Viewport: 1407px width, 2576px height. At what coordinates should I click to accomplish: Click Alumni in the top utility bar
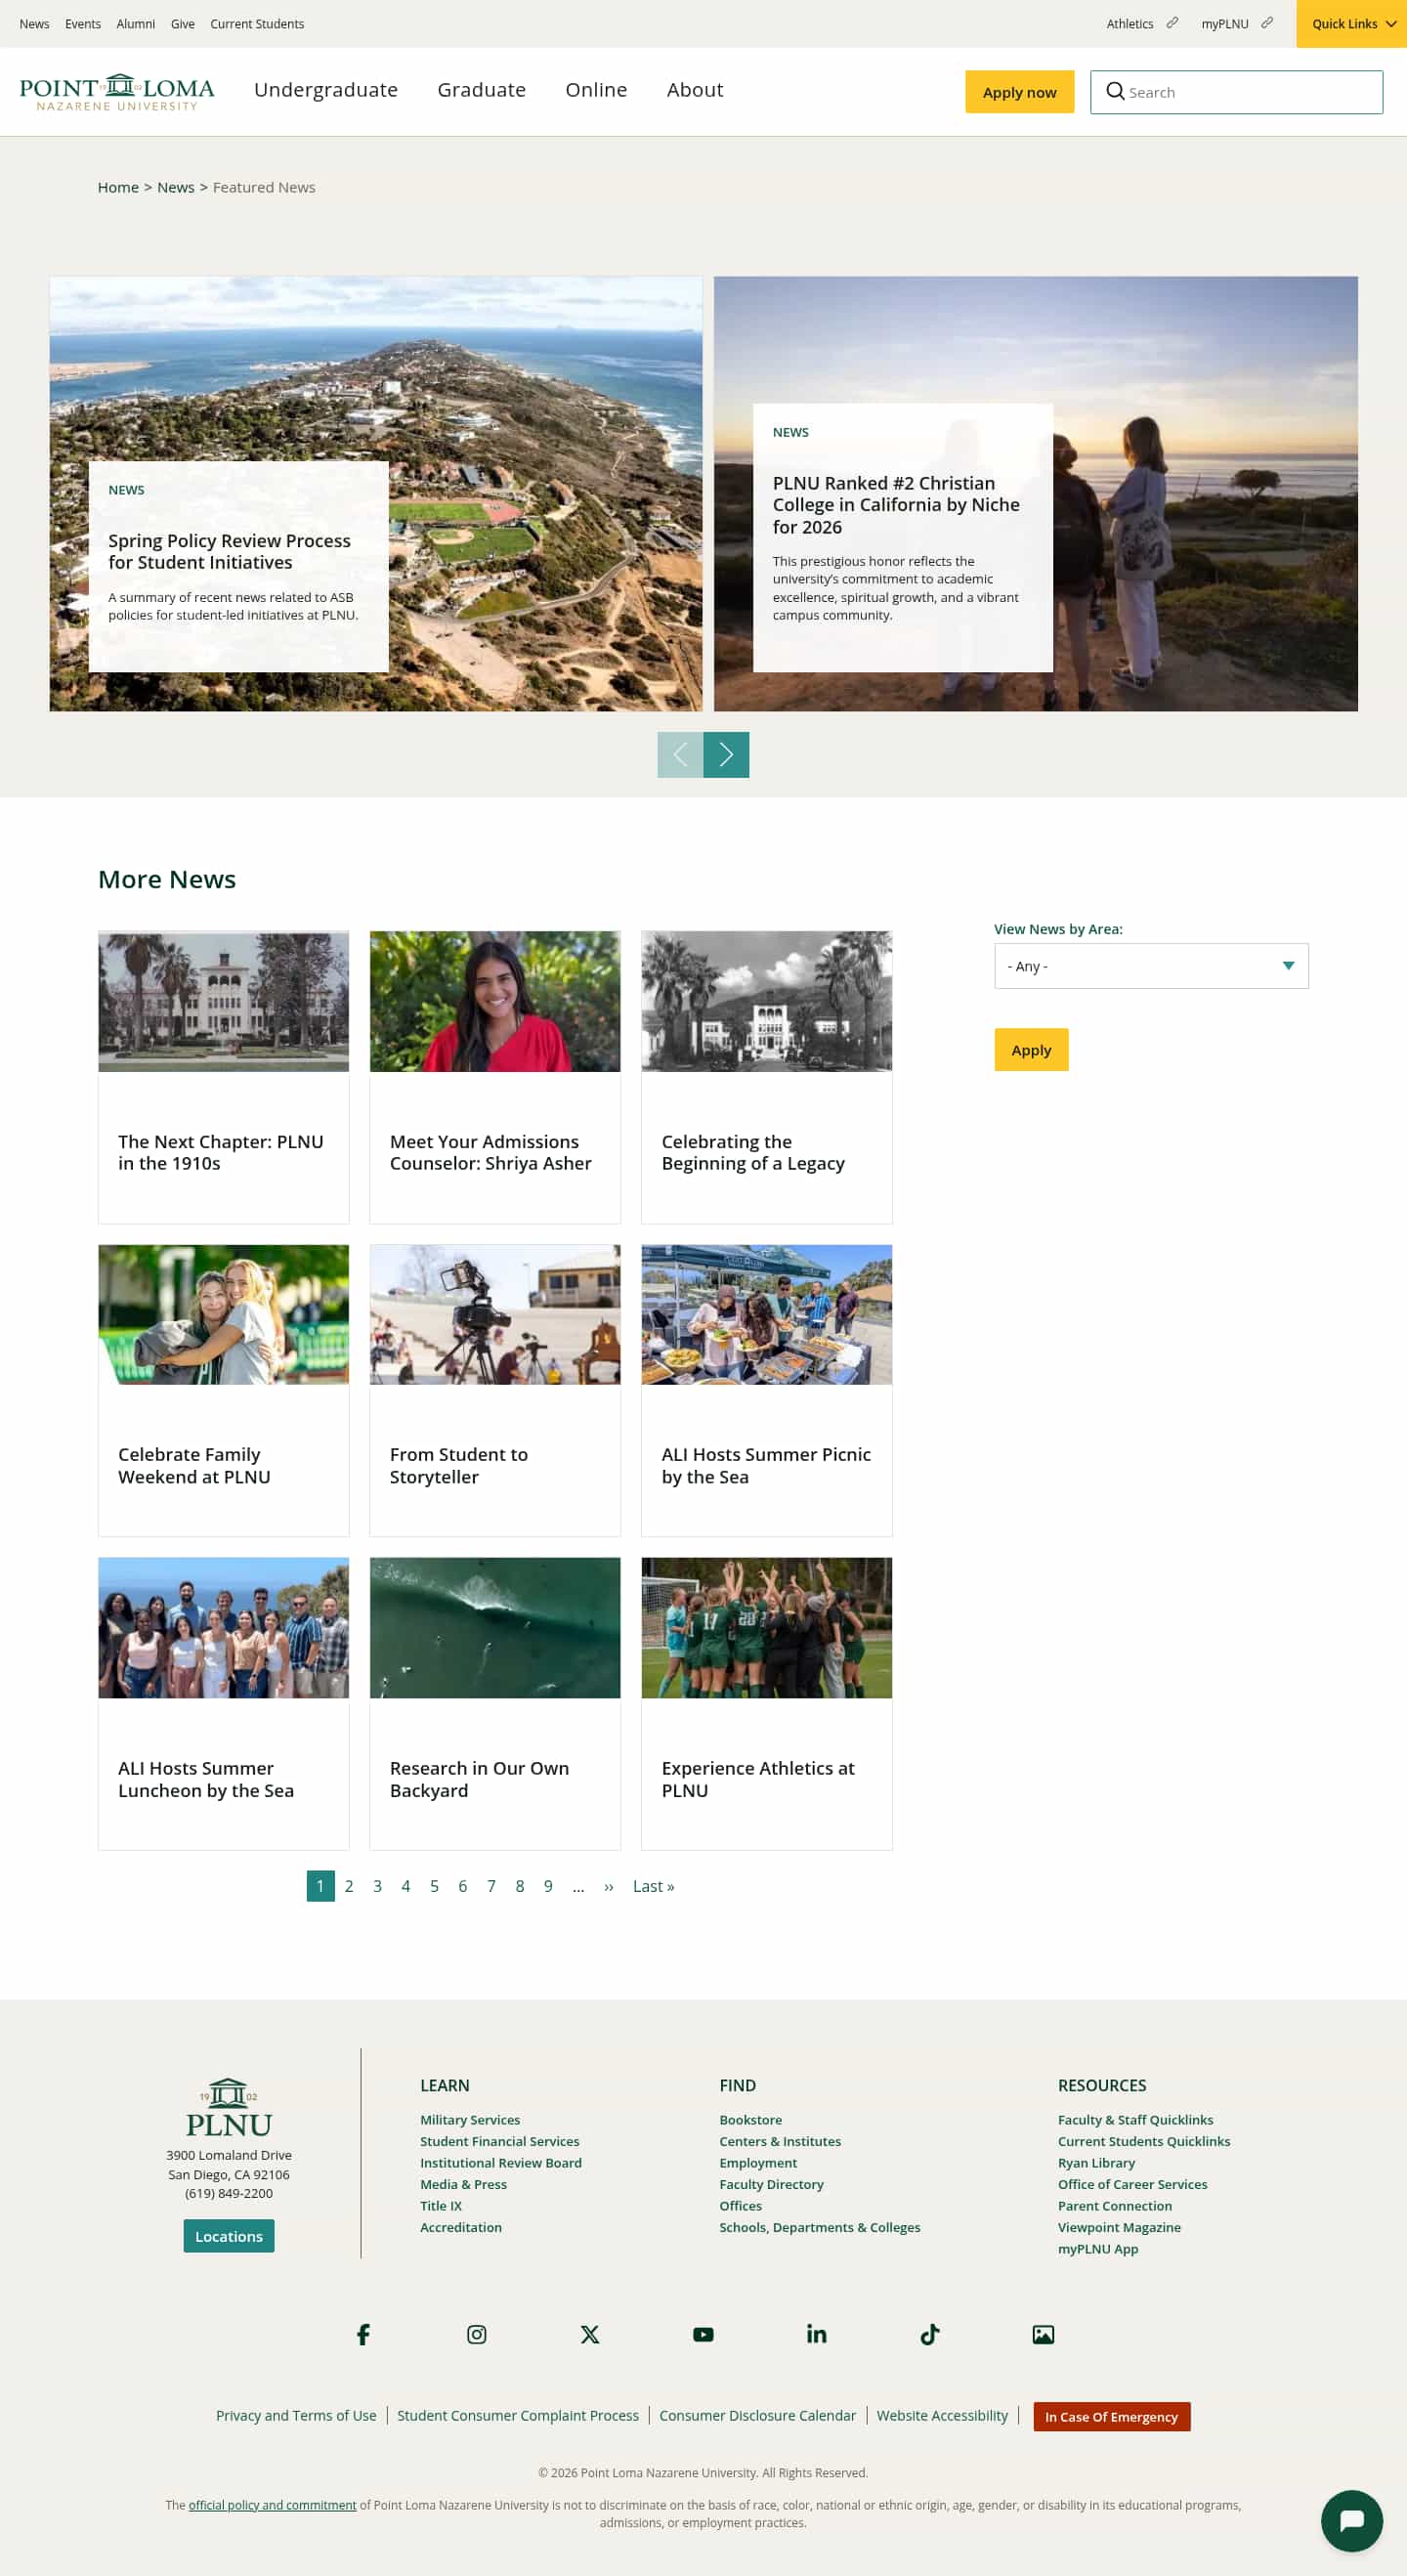click(x=135, y=24)
